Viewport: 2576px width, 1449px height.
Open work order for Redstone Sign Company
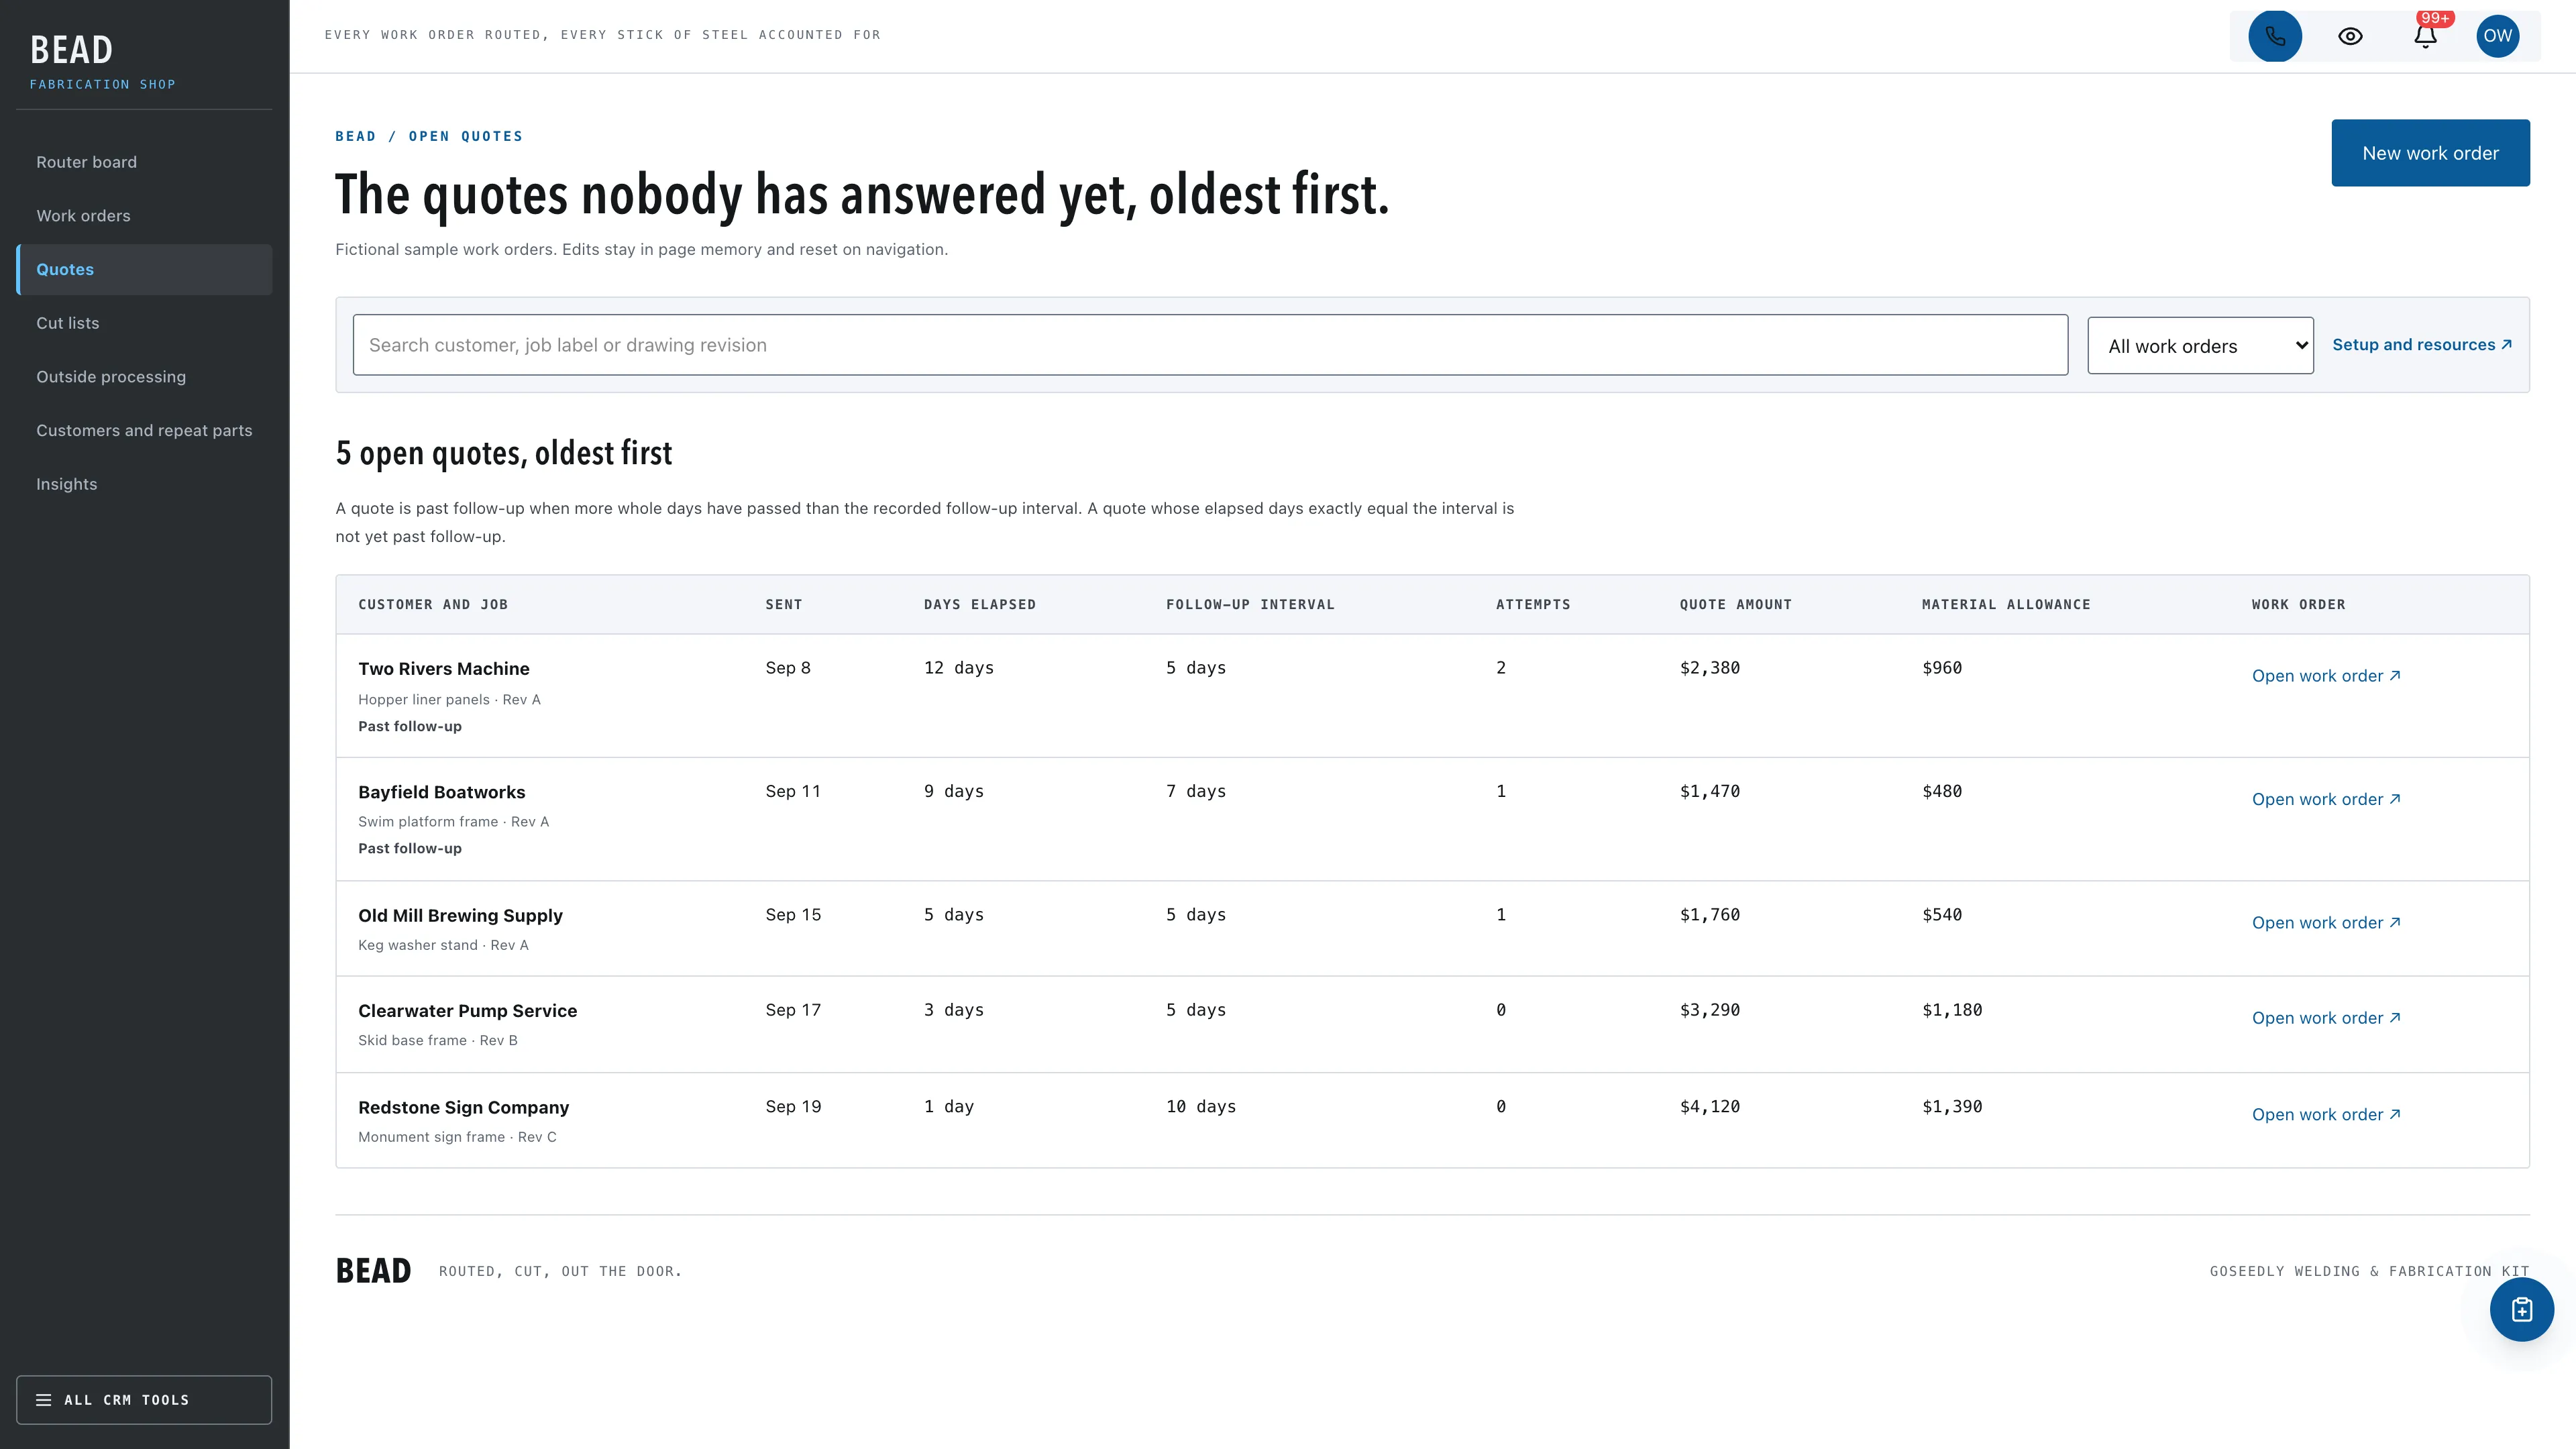(x=2325, y=1114)
